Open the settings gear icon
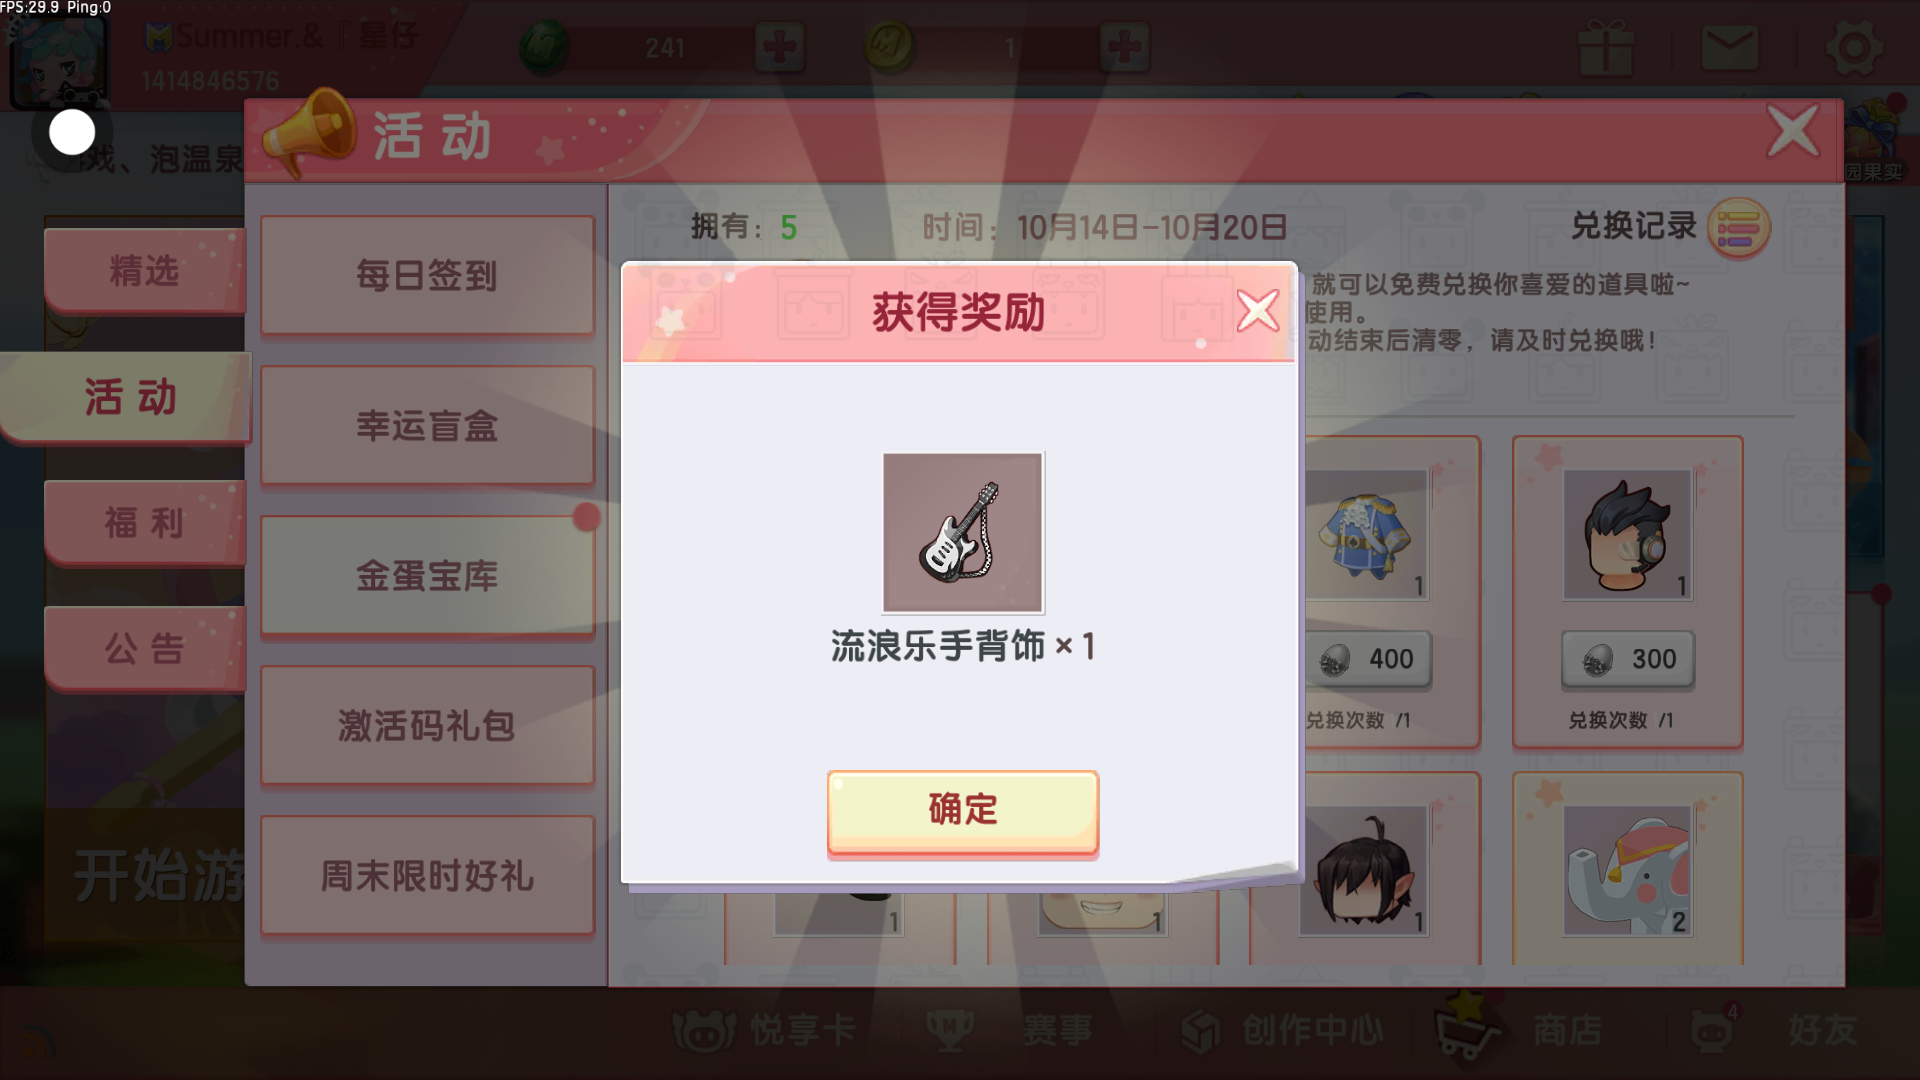The image size is (1920, 1080). [x=1853, y=48]
